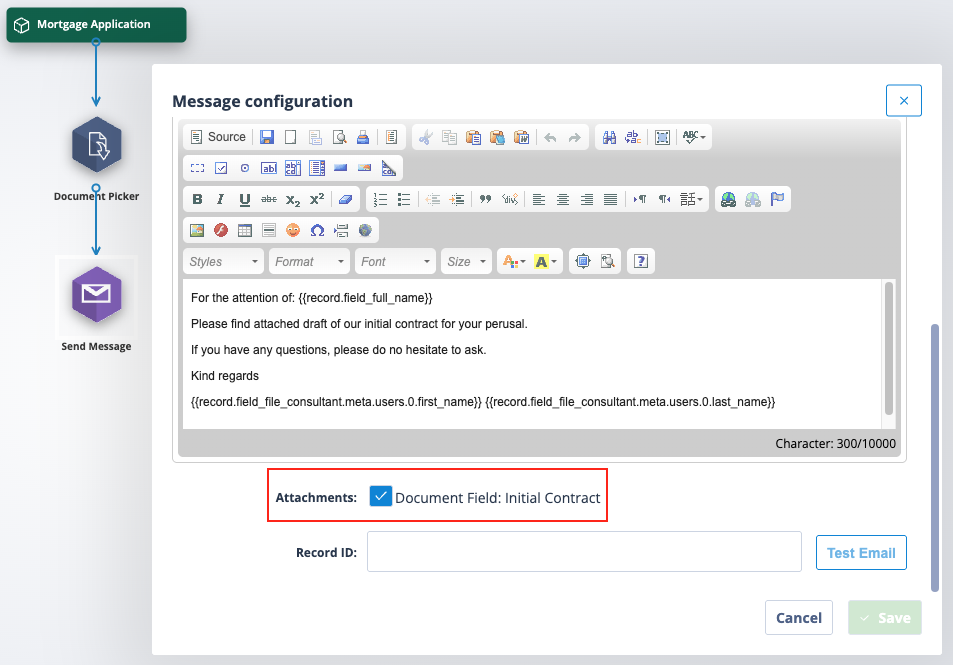Click the About help question icon
953x665 pixels.
point(641,261)
